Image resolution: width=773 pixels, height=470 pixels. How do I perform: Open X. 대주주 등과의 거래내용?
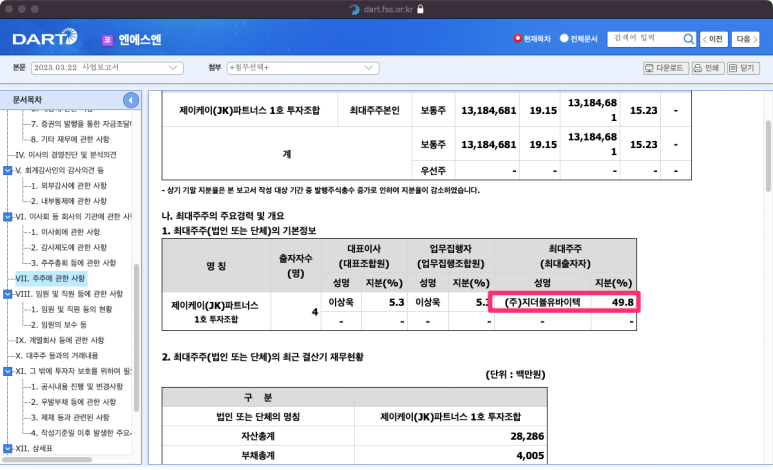(x=57, y=356)
